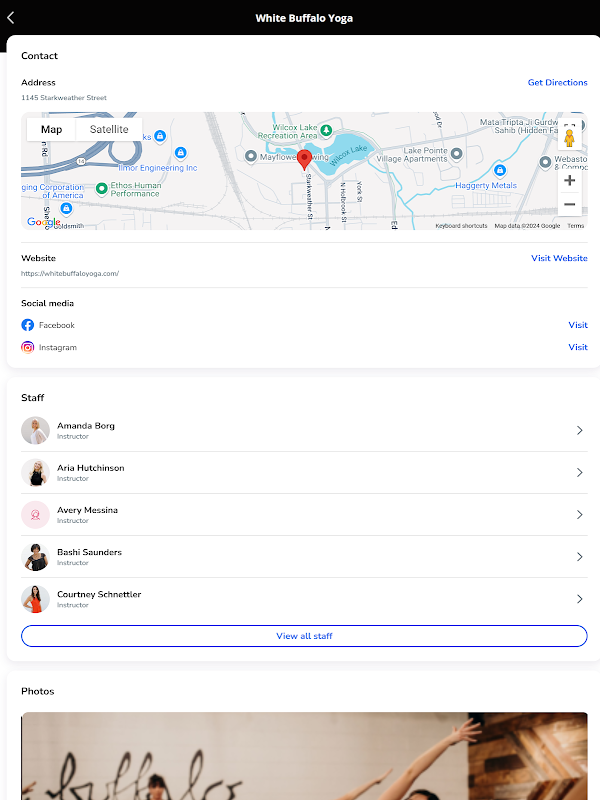Click Courtney Schnettler's profile photo
Image resolution: width=600 pixels, height=800 pixels.
pos(35,598)
